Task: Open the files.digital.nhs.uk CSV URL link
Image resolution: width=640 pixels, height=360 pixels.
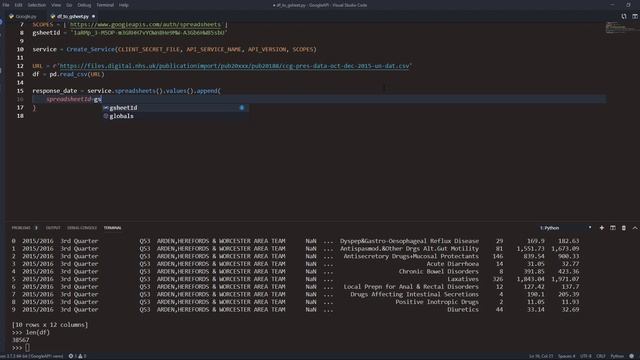Action: pyautogui.click(x=235, y=66)
